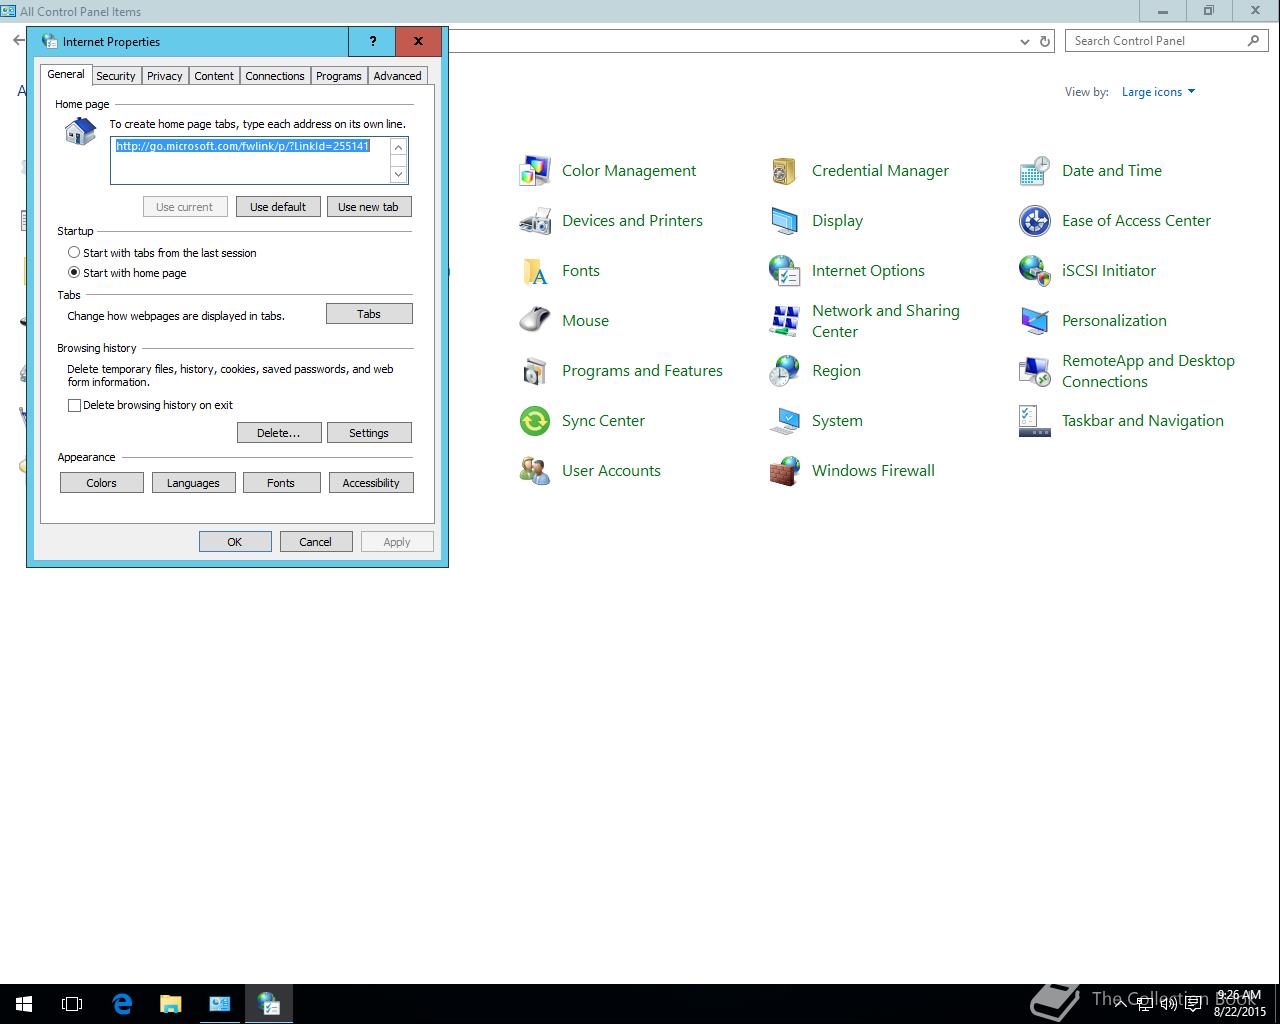This screenshot has height=1024, width=1280.
Task: Click the Control Panel taskbar button
Action: [x=219, y=1004]
